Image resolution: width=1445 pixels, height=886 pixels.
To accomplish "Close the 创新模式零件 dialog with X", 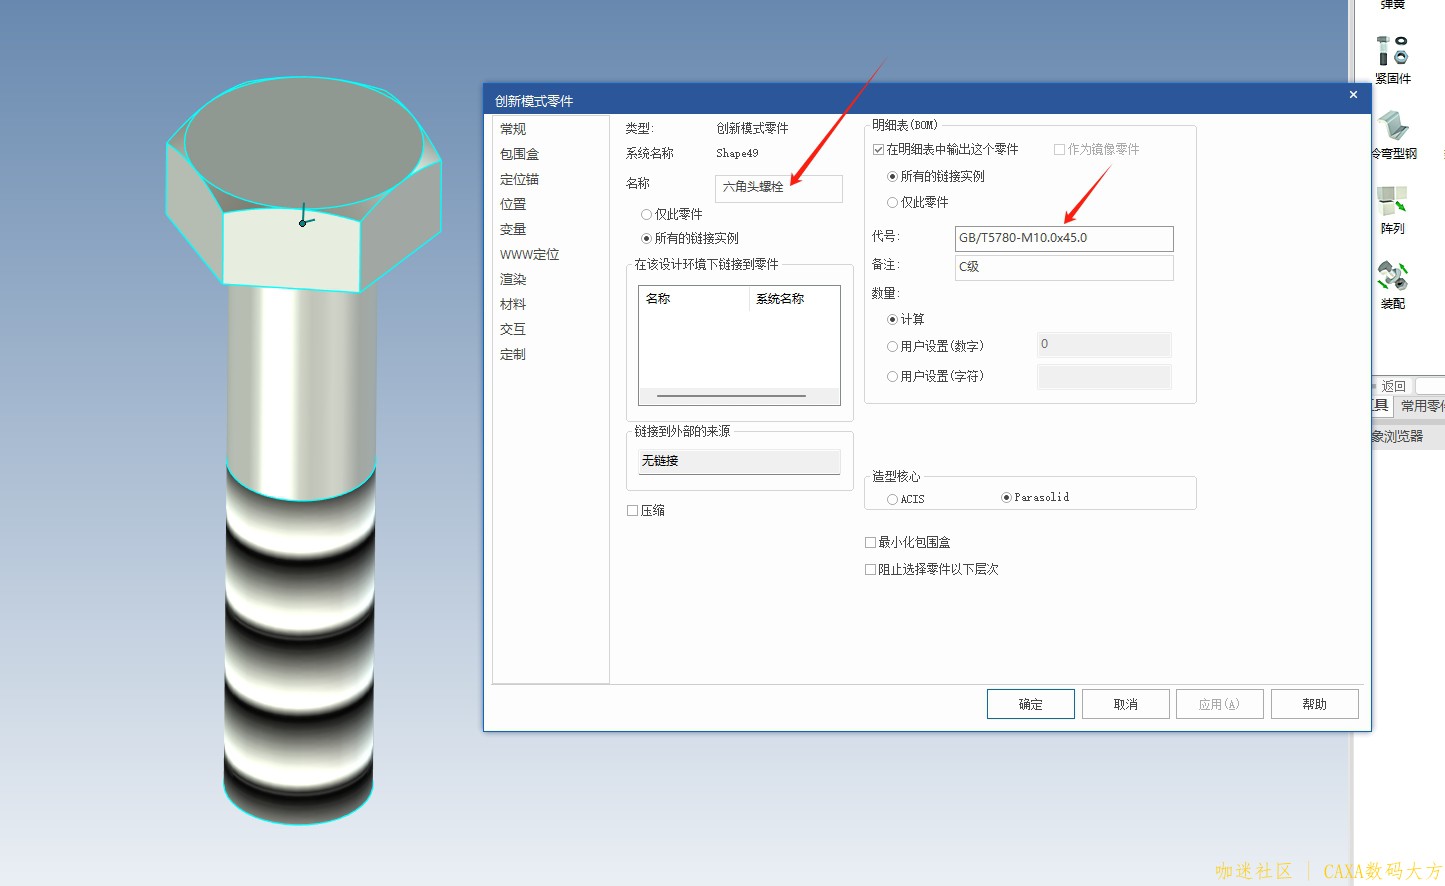I will click(1353, 95).
